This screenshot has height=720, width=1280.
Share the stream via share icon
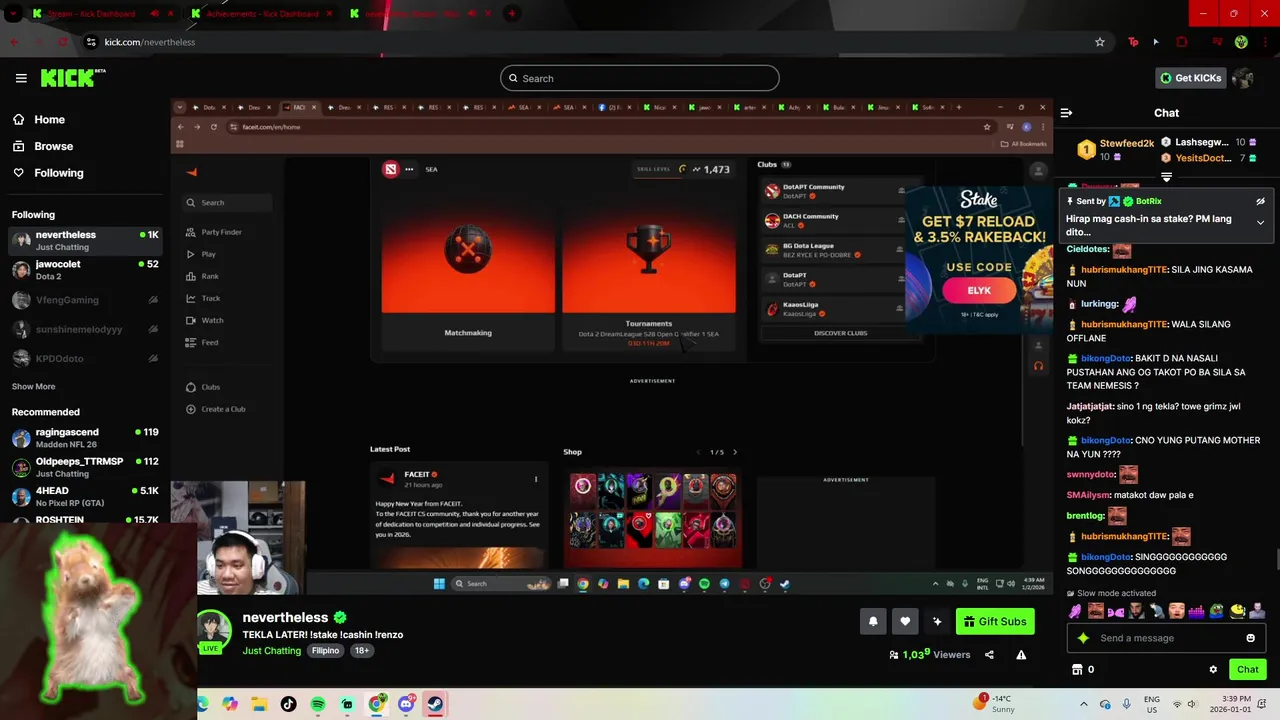point(989,655)
